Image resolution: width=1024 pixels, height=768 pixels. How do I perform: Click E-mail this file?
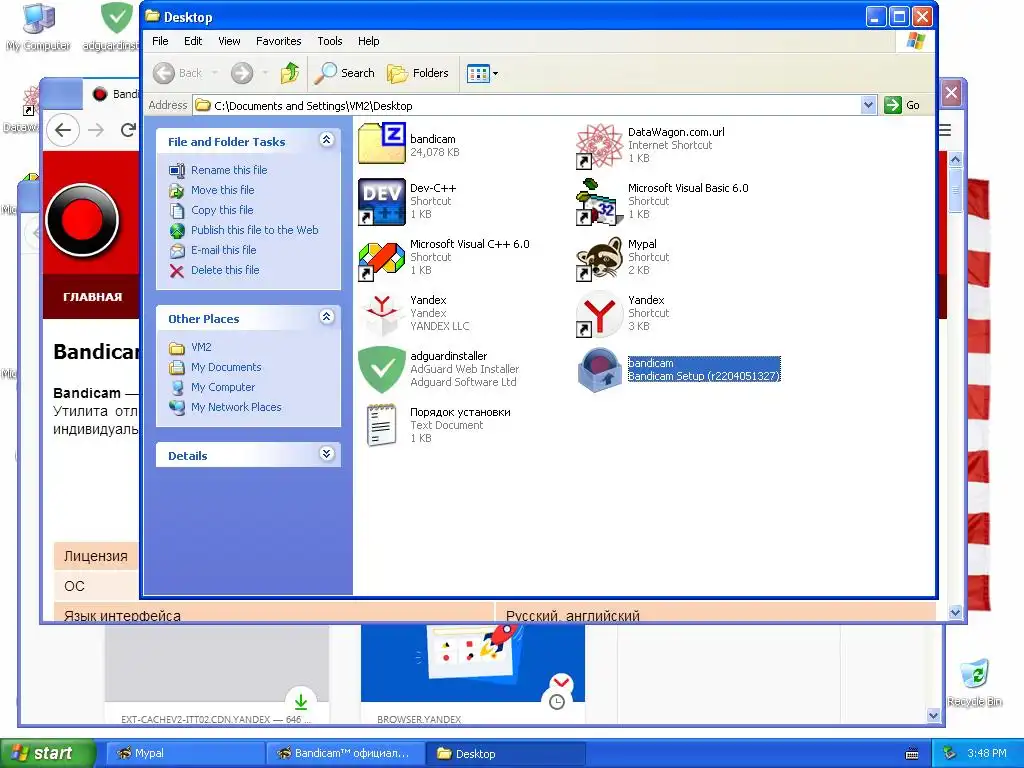tap(223, 250)
